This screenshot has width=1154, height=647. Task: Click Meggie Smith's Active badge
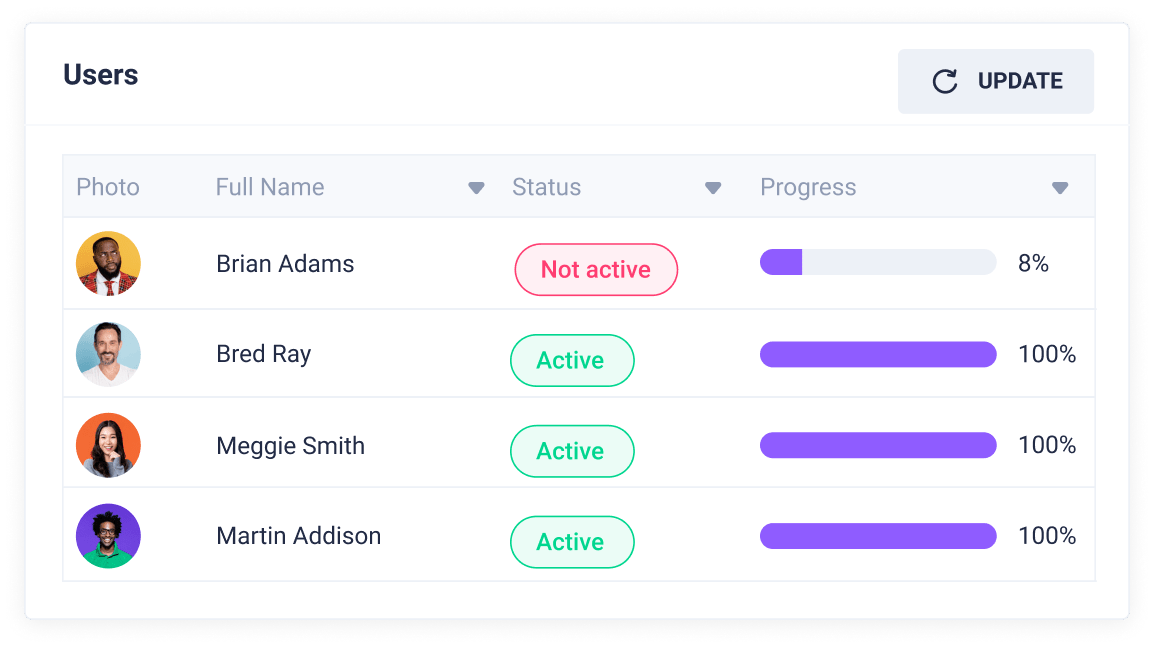(x=572, y=451)
